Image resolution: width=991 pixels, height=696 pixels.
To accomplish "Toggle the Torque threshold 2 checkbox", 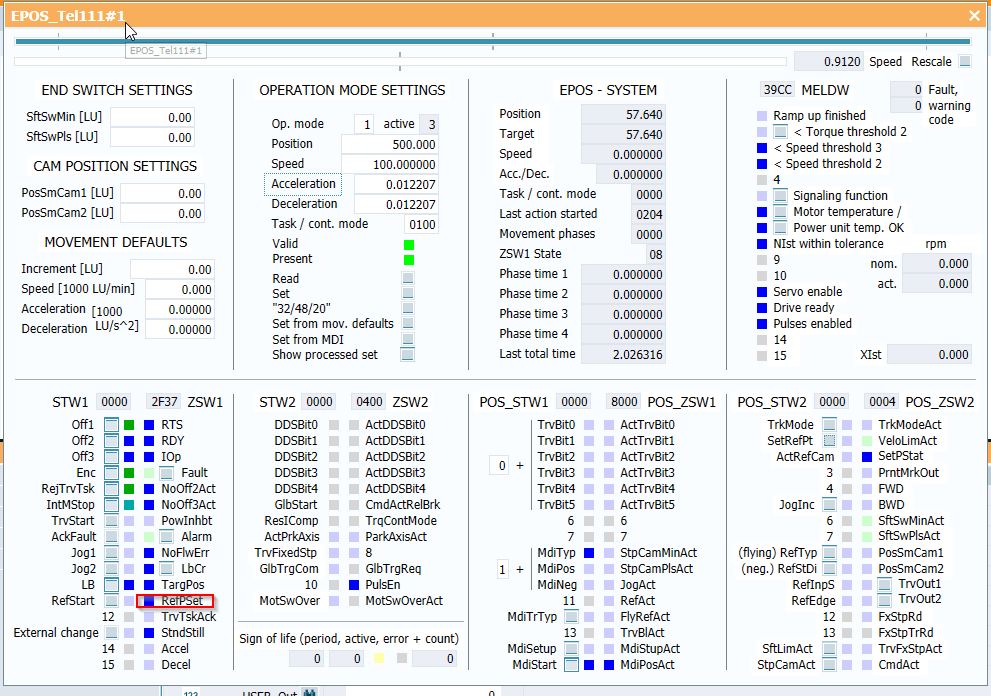I will point(781,131).
